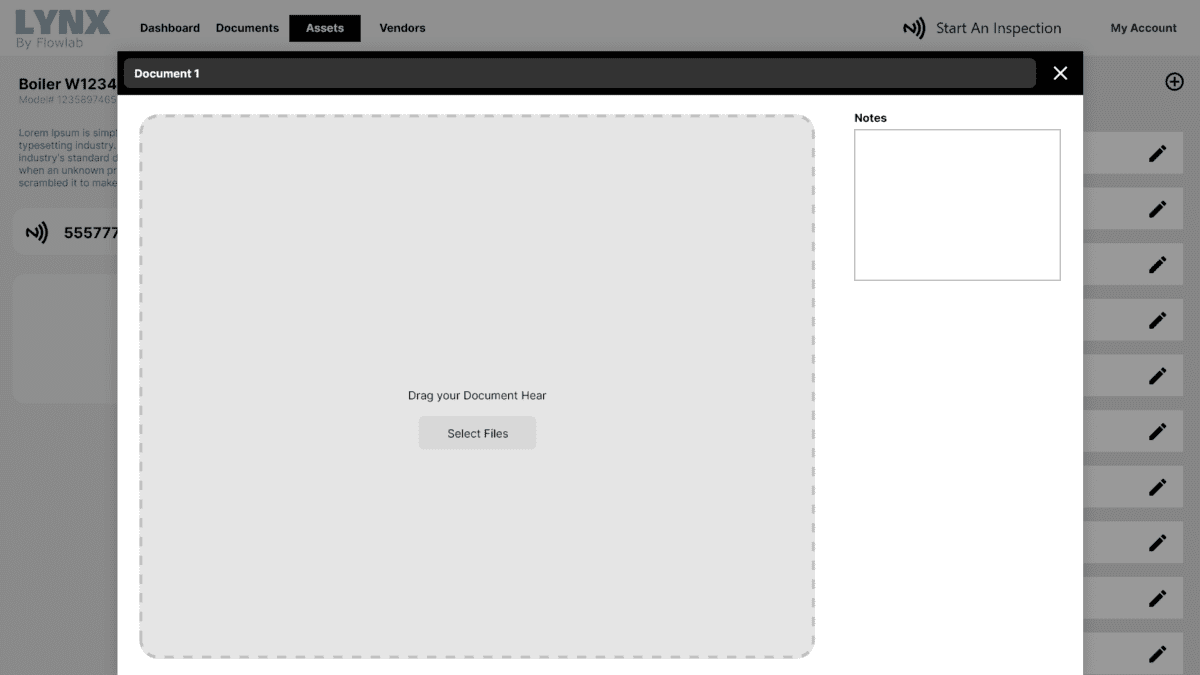Click the Drag your Document drop zone

tap(477, 300)
